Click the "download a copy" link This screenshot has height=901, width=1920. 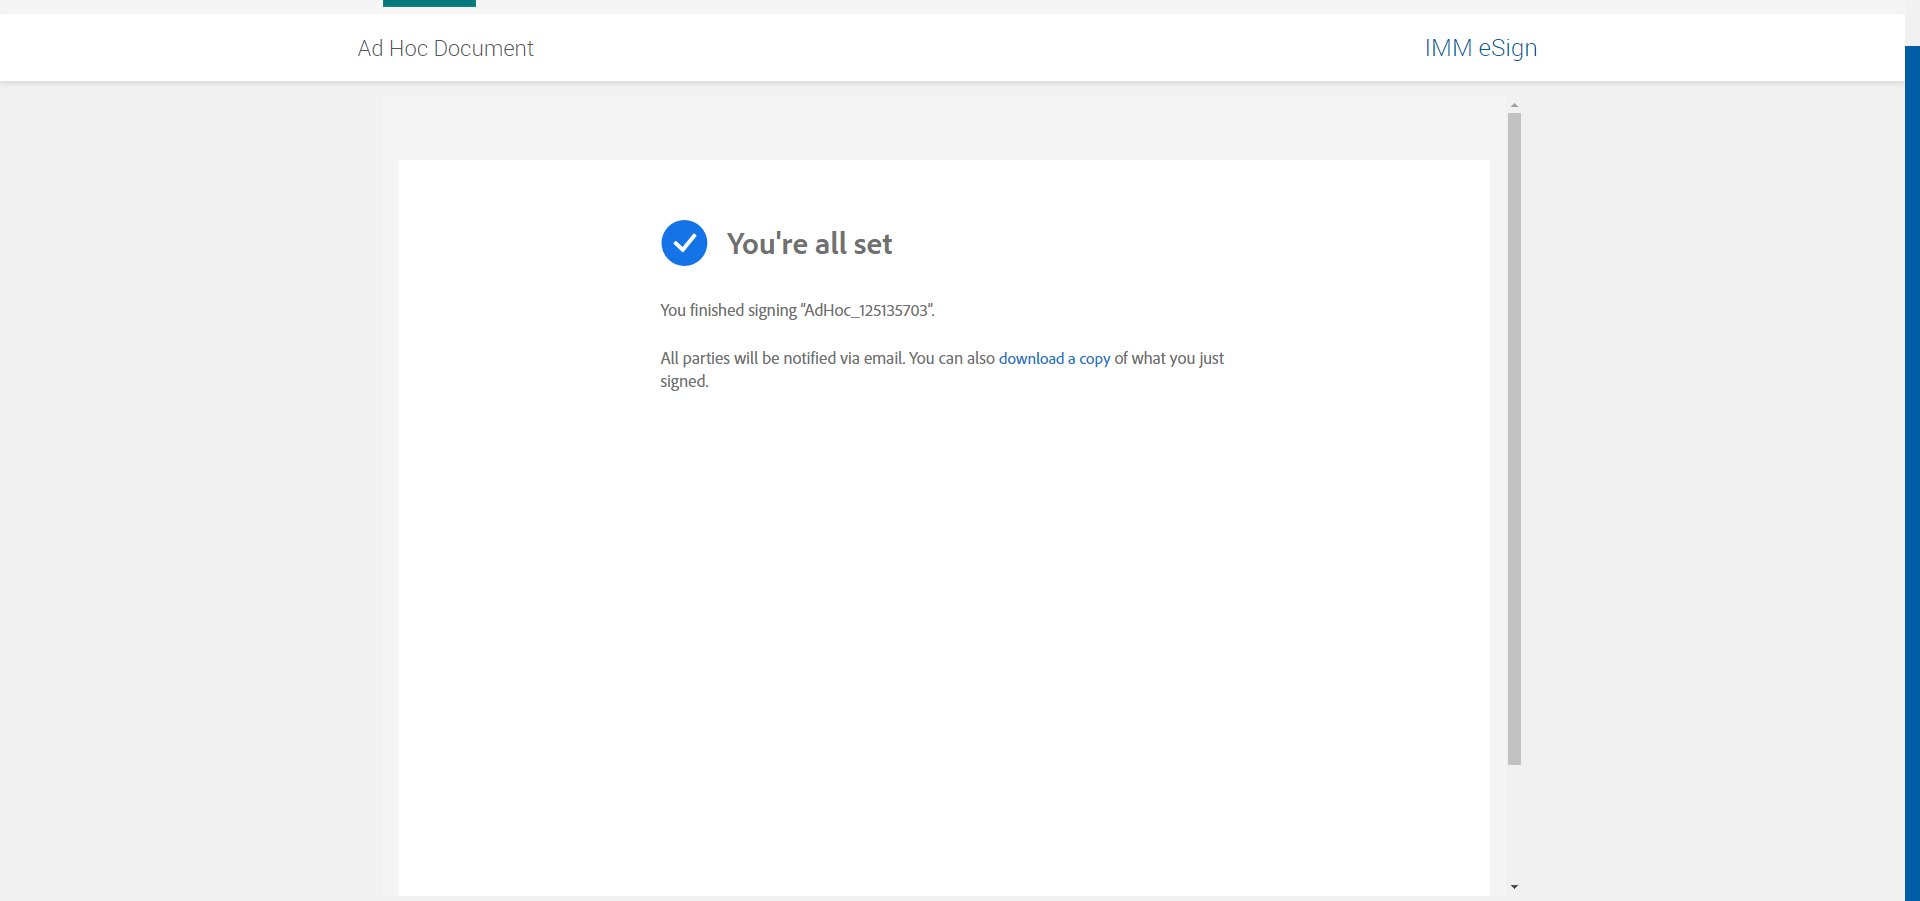1054,359
